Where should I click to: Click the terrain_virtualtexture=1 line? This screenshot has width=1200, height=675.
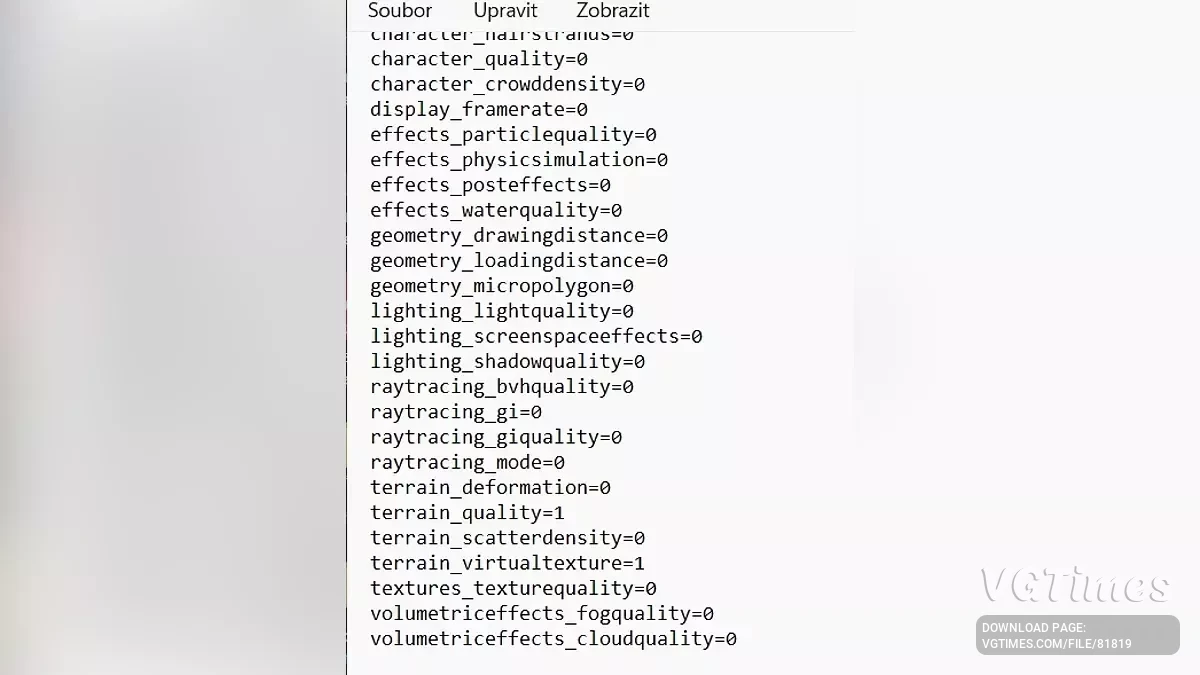pos(507,563)
